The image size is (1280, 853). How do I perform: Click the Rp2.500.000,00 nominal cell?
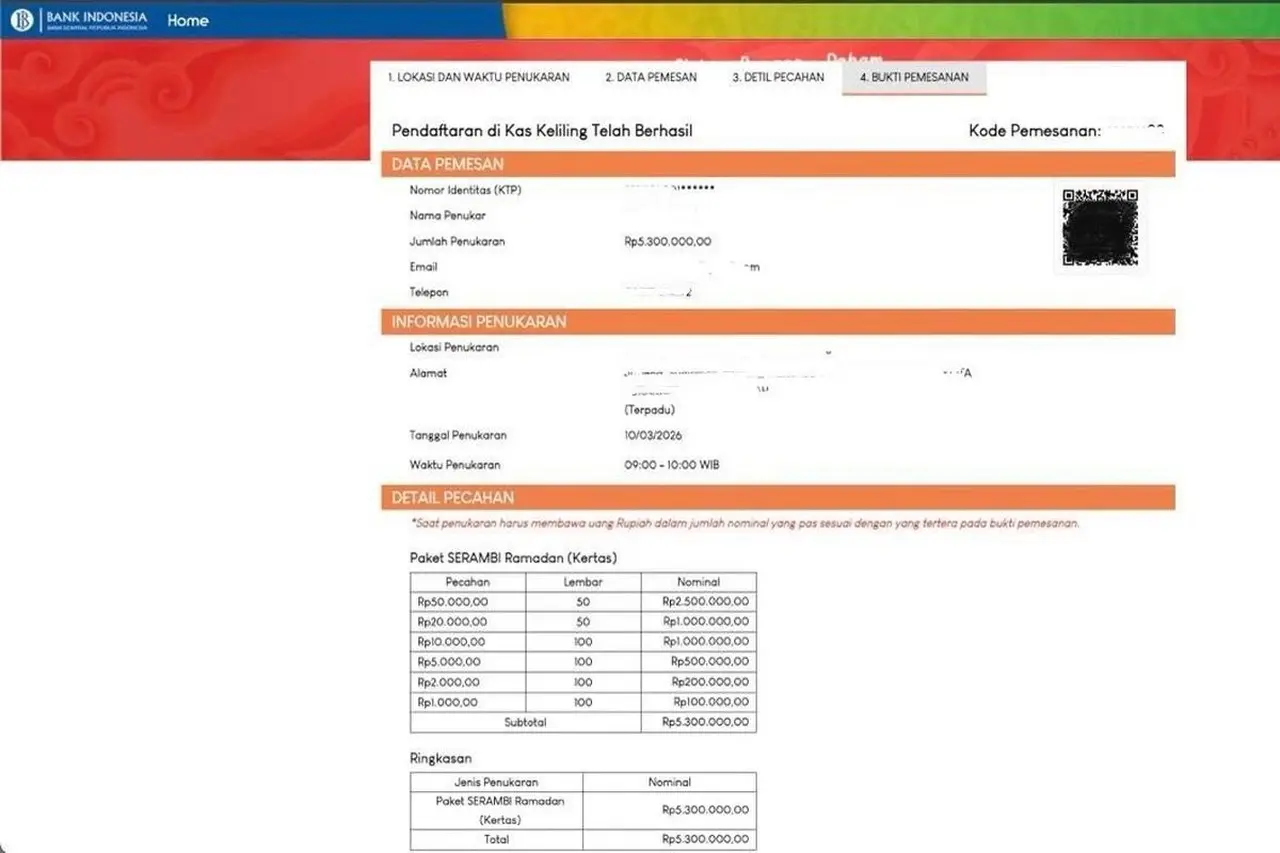706,602
